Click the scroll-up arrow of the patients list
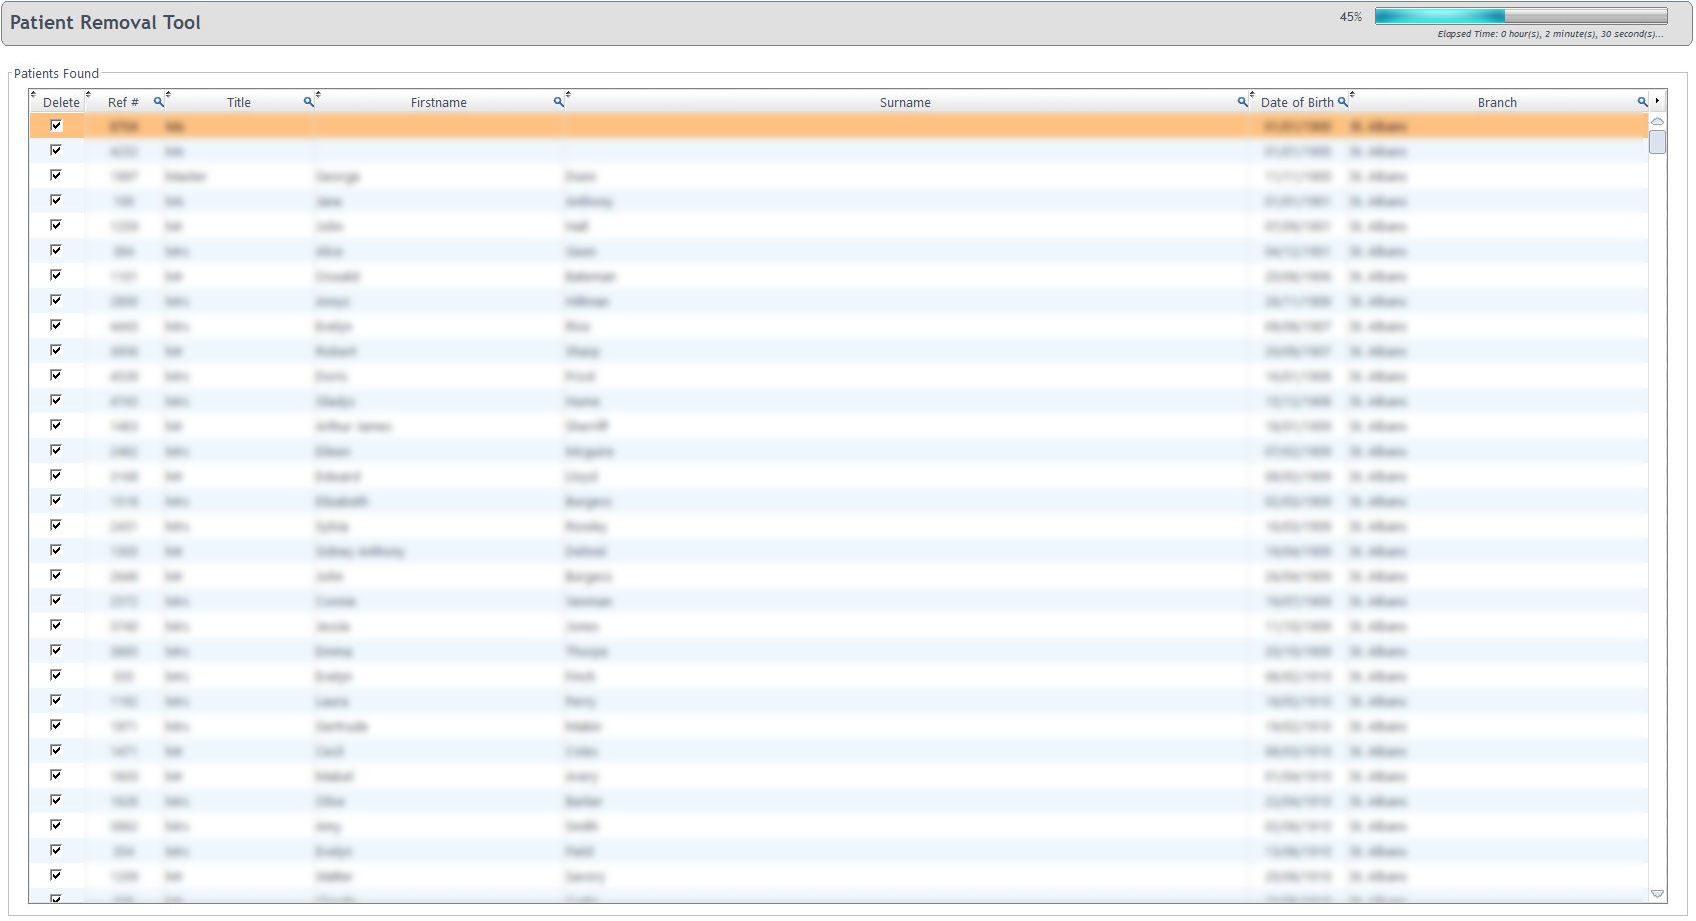Image resolution: width=1696 pixels, height=921 pixels. point(1657,121)
